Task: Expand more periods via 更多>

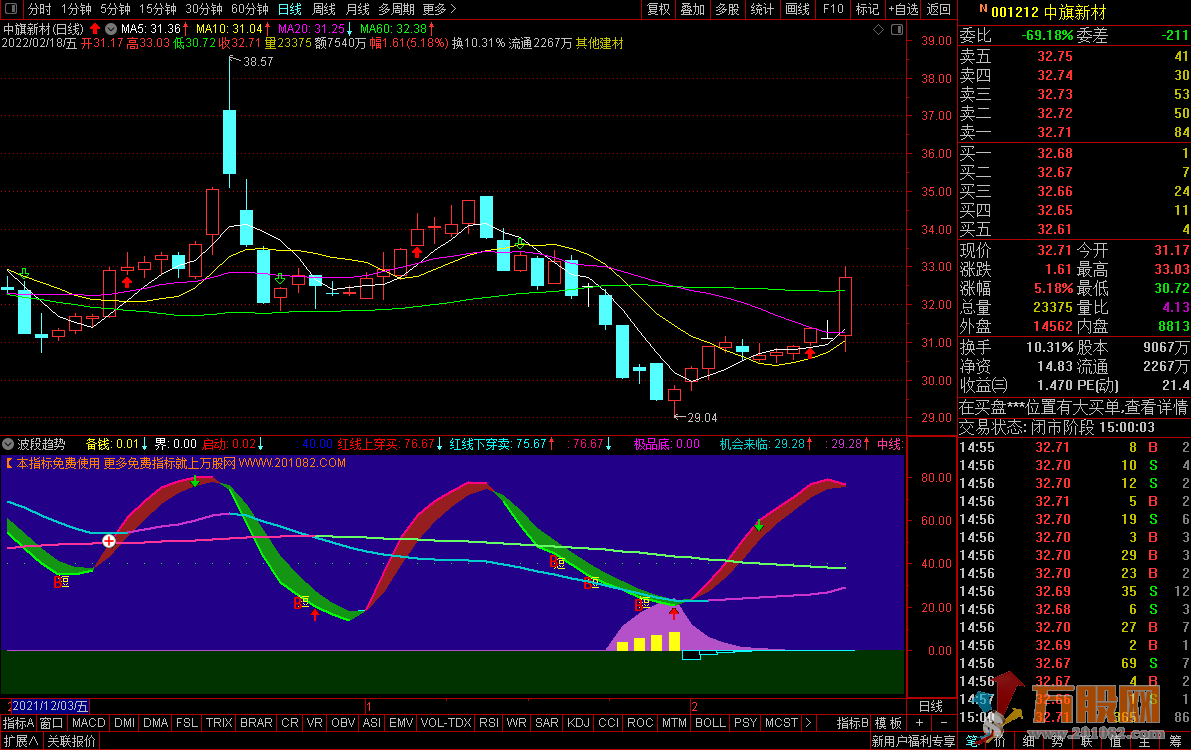Action: [x=440, y=9]
